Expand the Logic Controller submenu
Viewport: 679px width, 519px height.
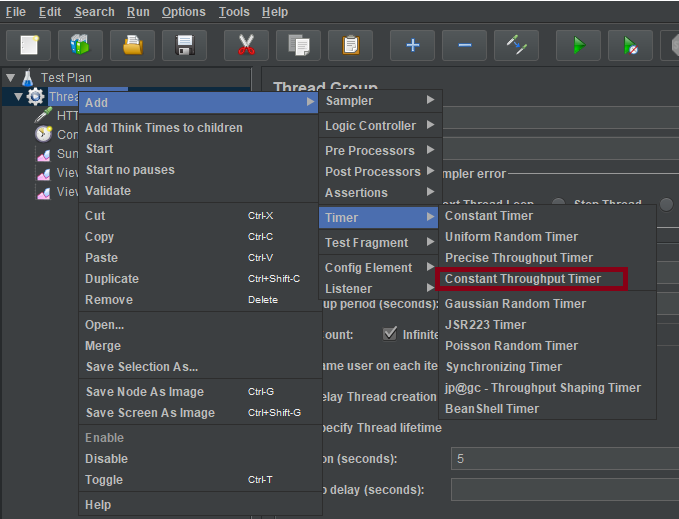point(379,125)
